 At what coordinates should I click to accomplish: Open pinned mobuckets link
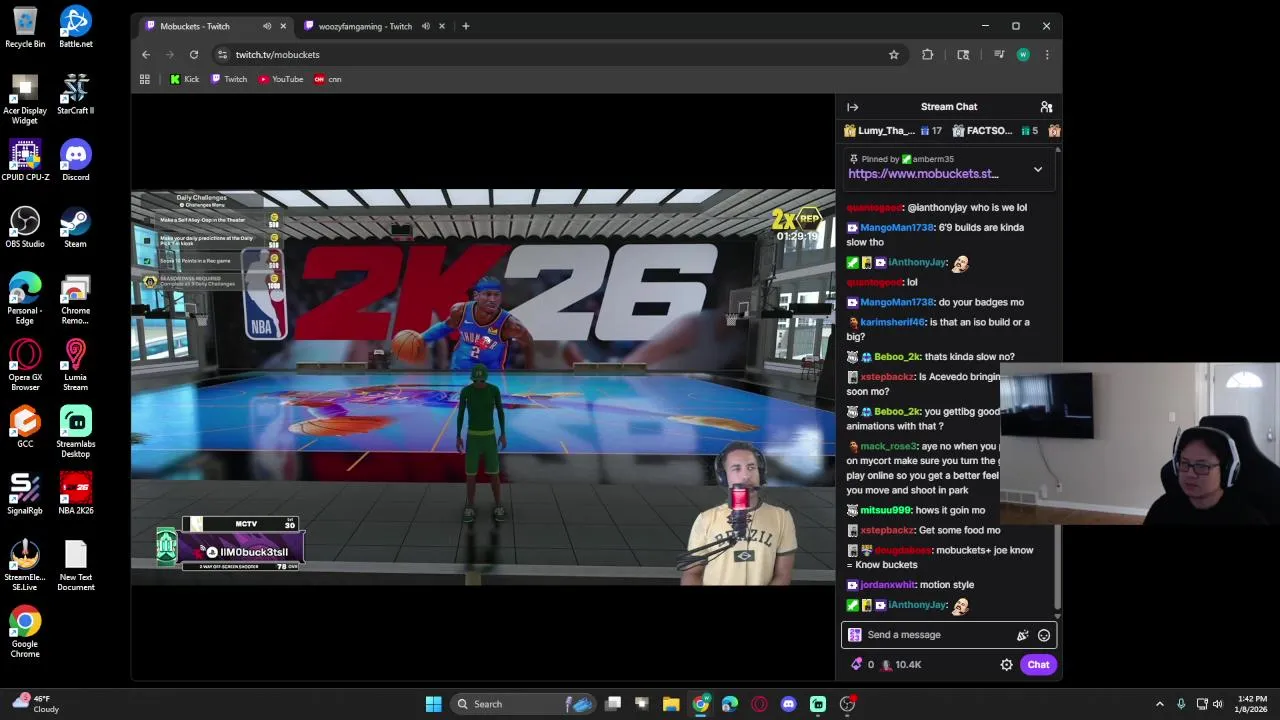point(923,174)
